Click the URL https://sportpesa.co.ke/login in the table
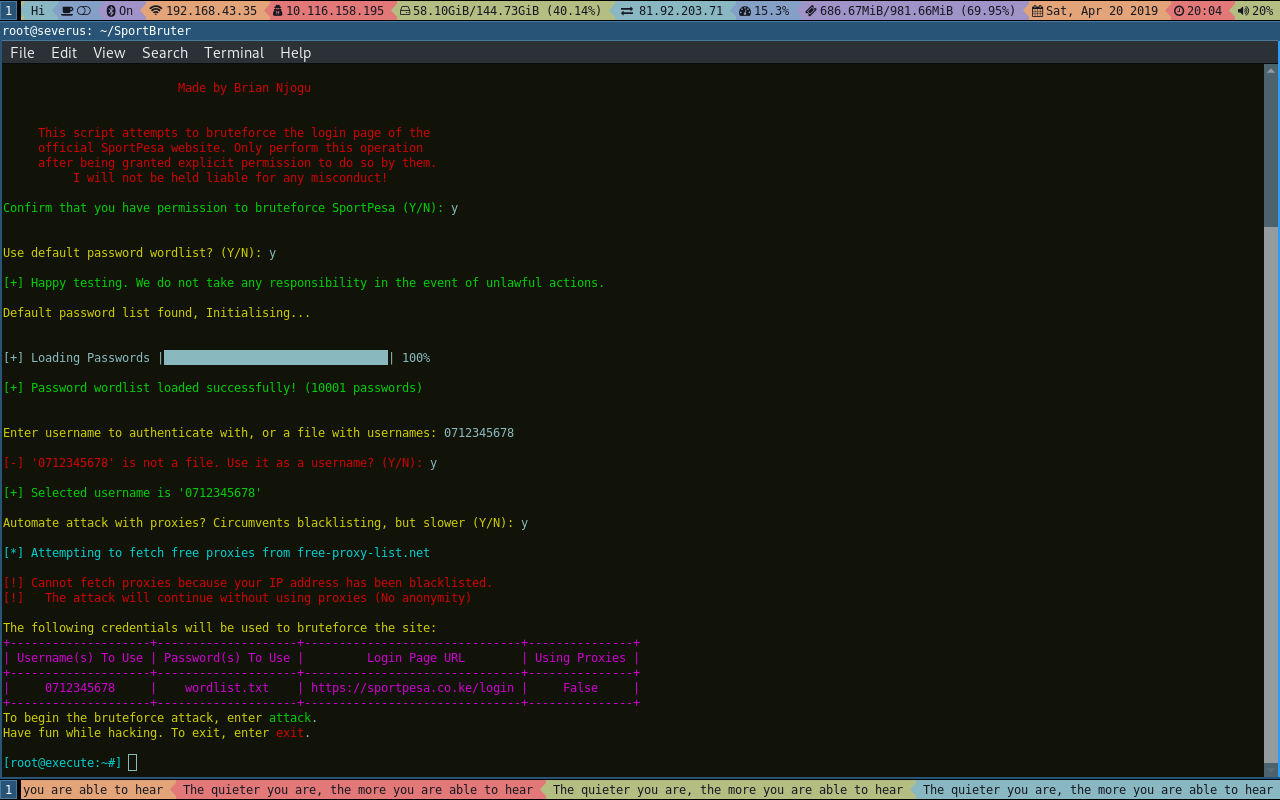Image resolution: width=1280 pixels, height=800 pixels. [412, 688]
